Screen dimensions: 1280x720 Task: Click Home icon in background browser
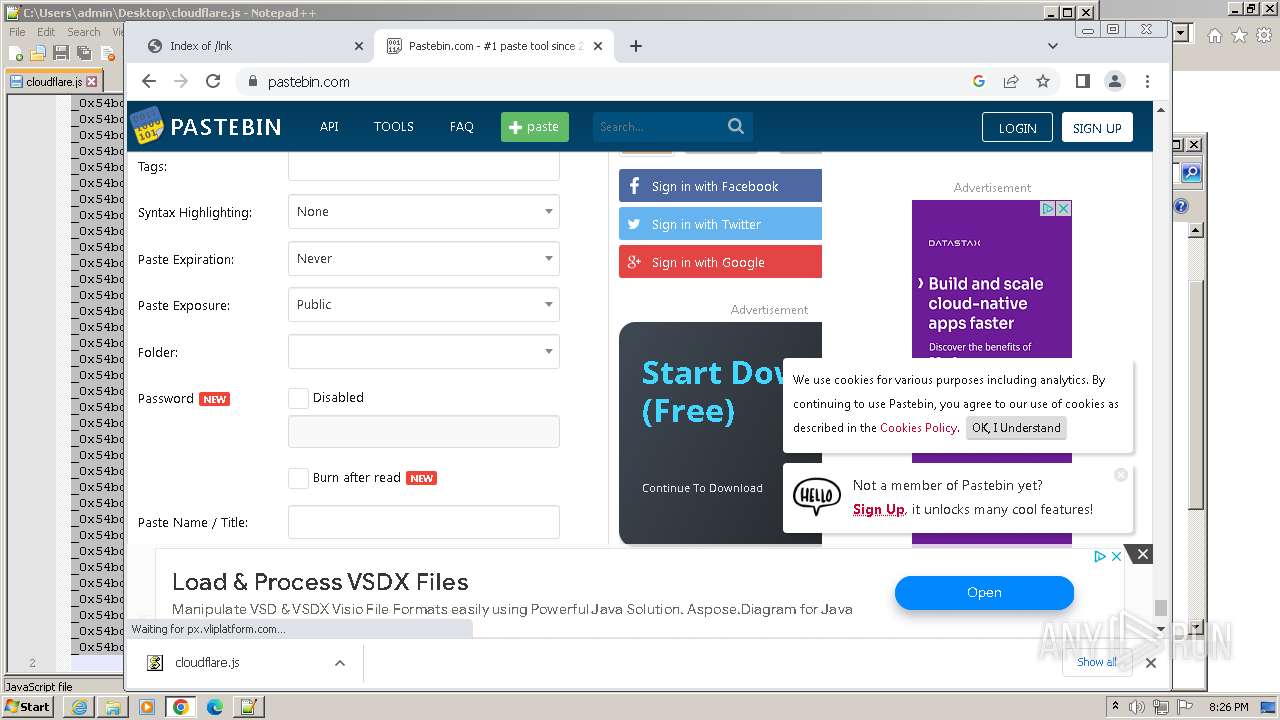(x=1215, y=35)
